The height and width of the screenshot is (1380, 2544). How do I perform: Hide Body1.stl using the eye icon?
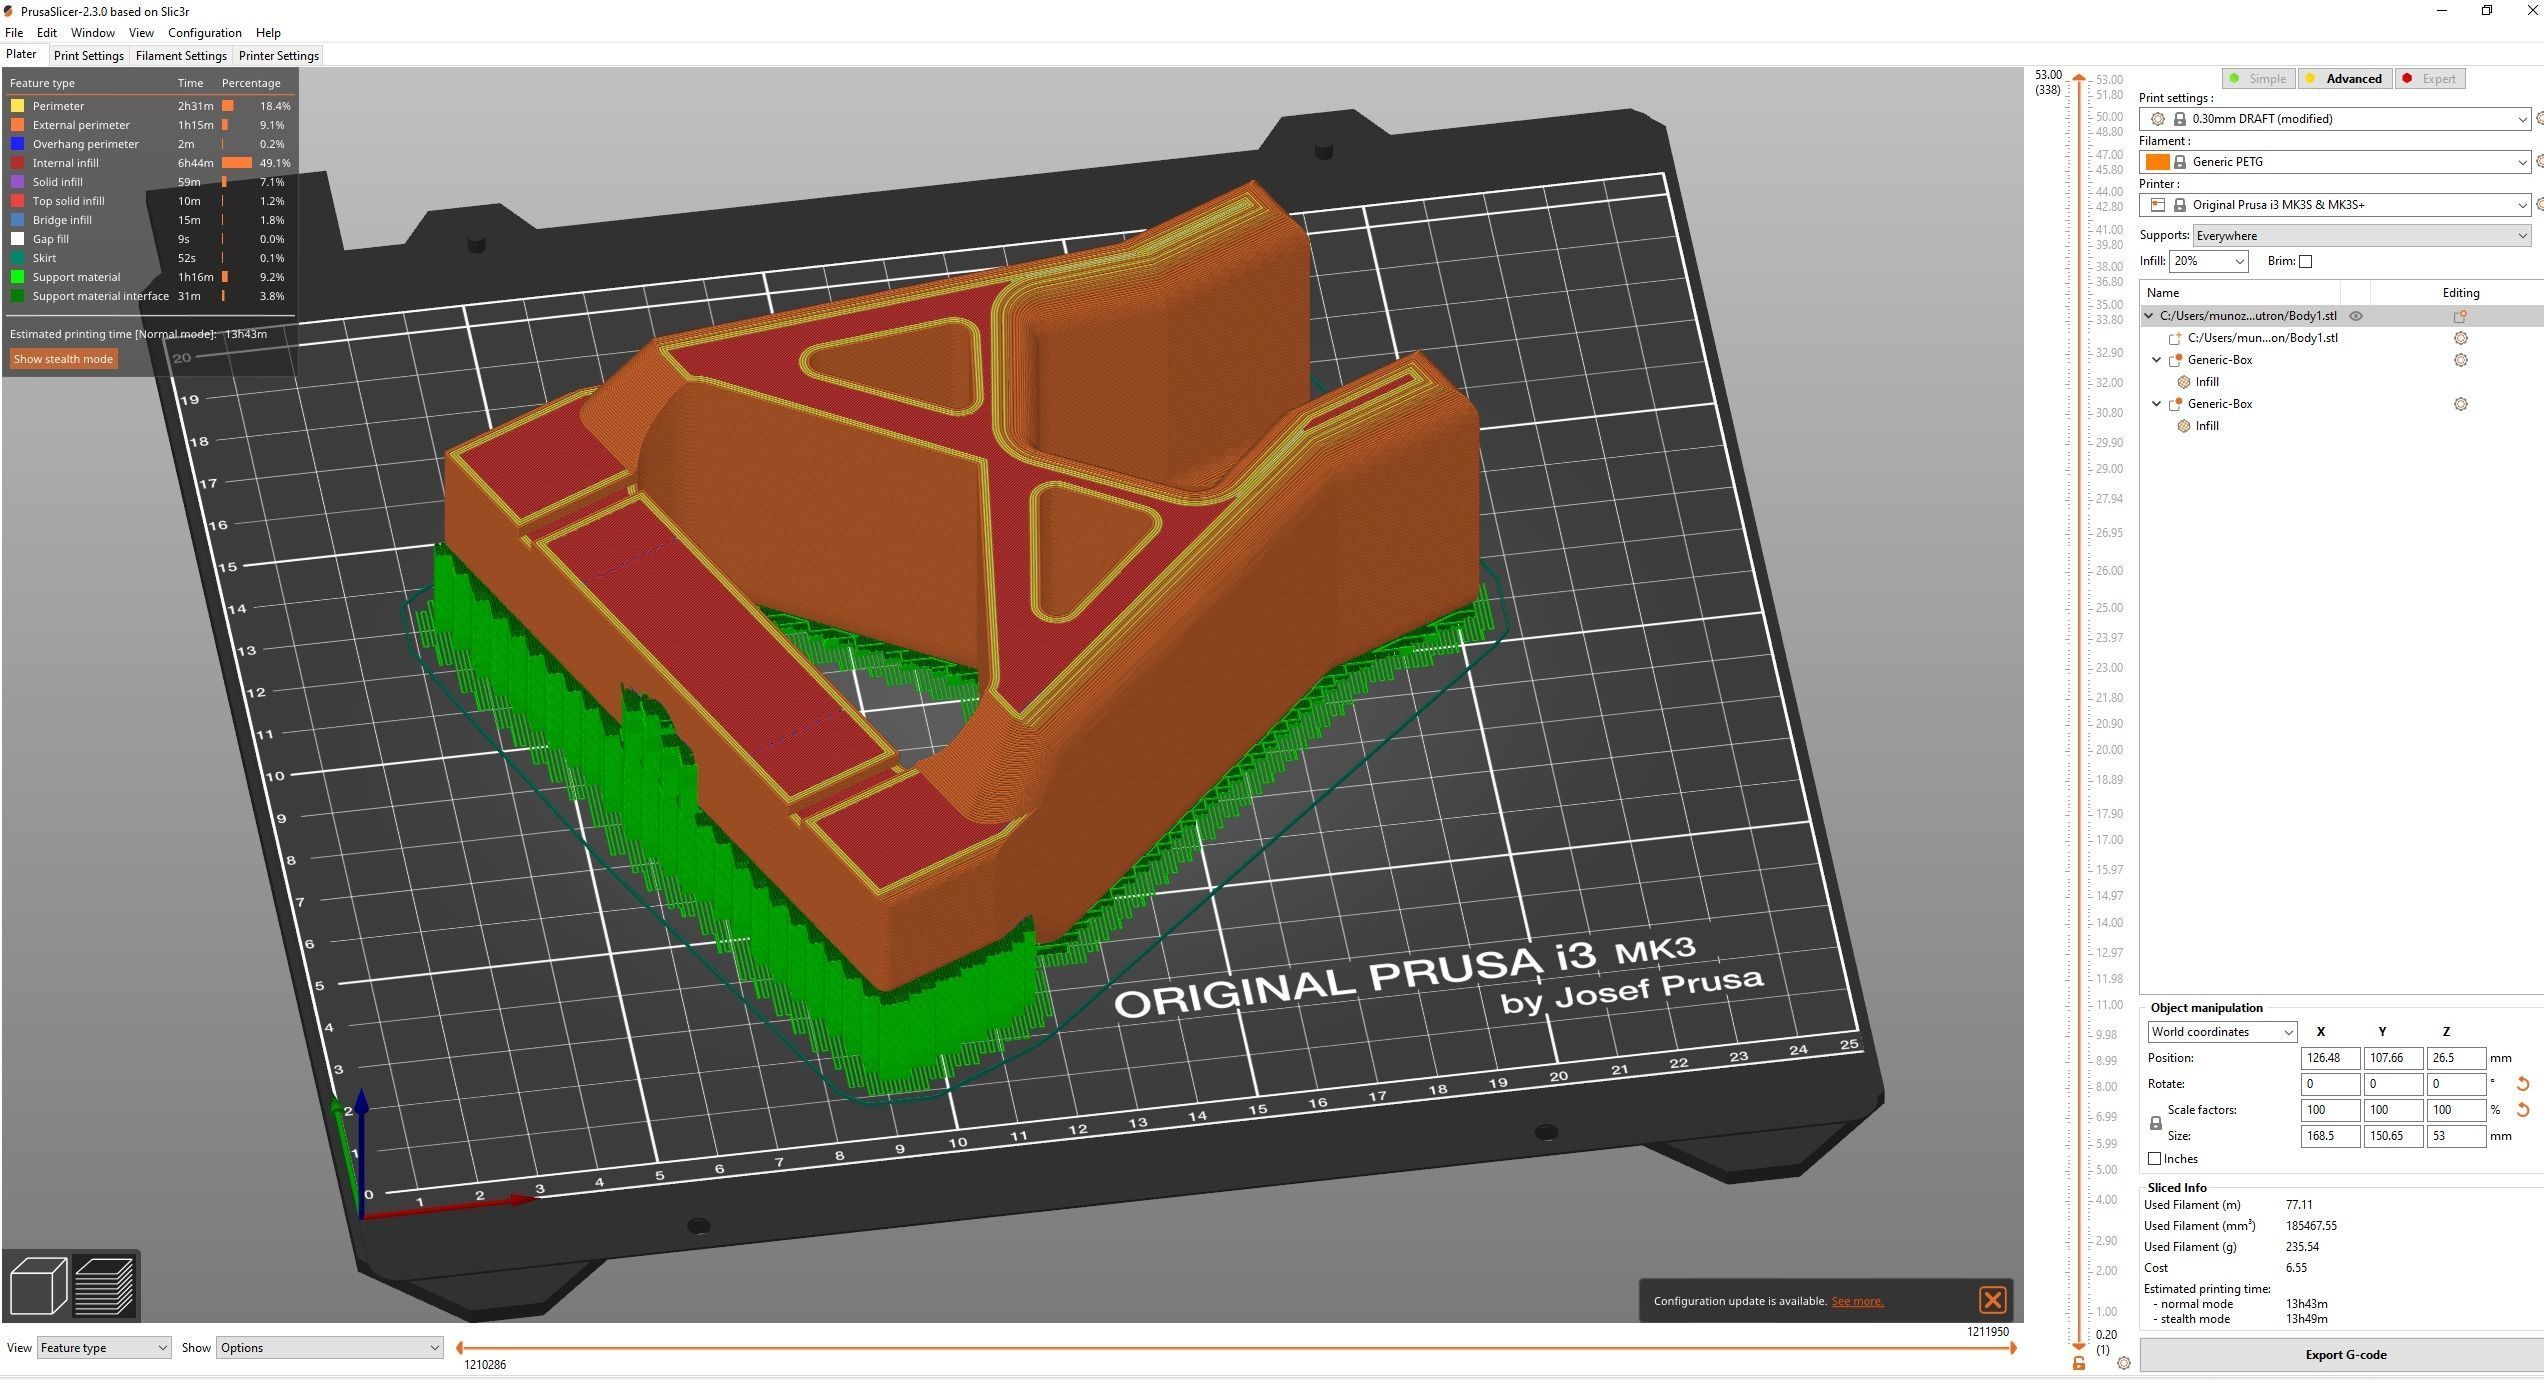(2356, 316)
